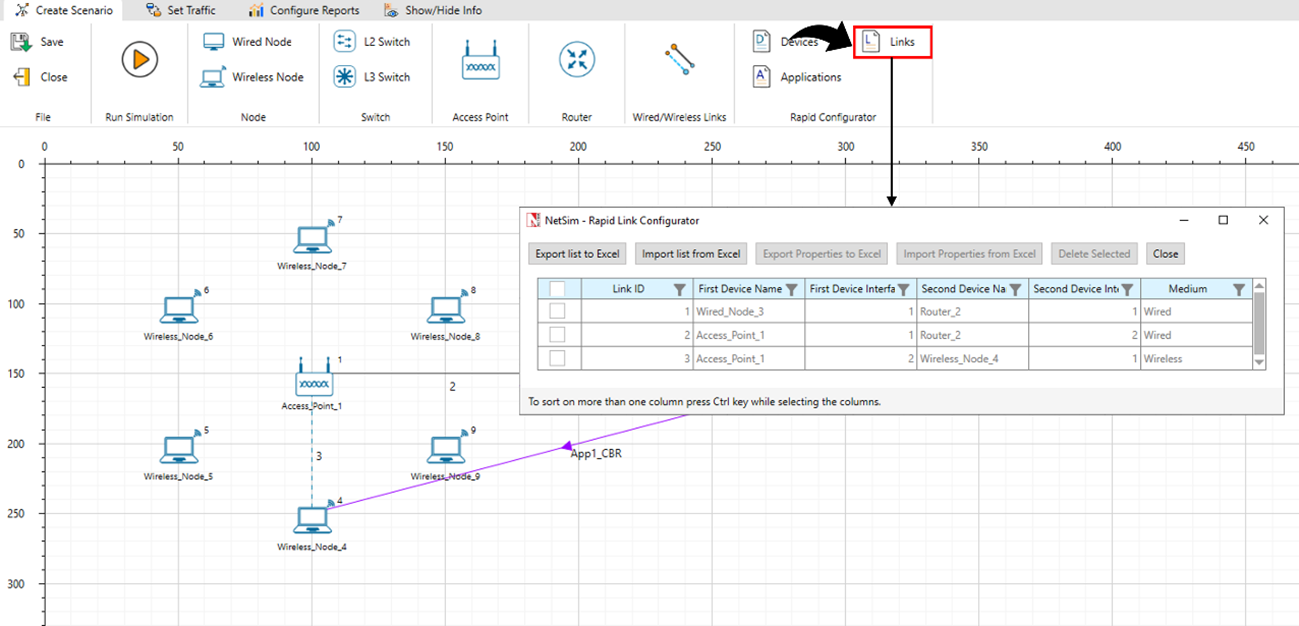Open the Medium column filter
This screenshot has height=626, width=1299.
pos(1239,289)
